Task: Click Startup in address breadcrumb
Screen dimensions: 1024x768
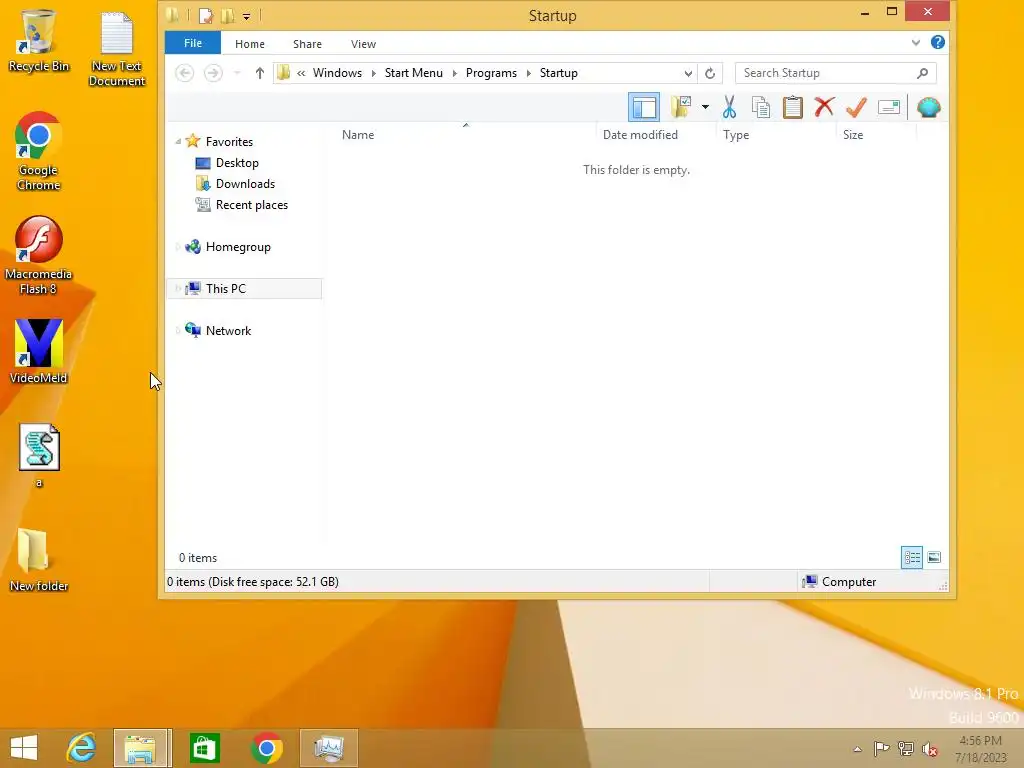Action: (x=558, y=73)
